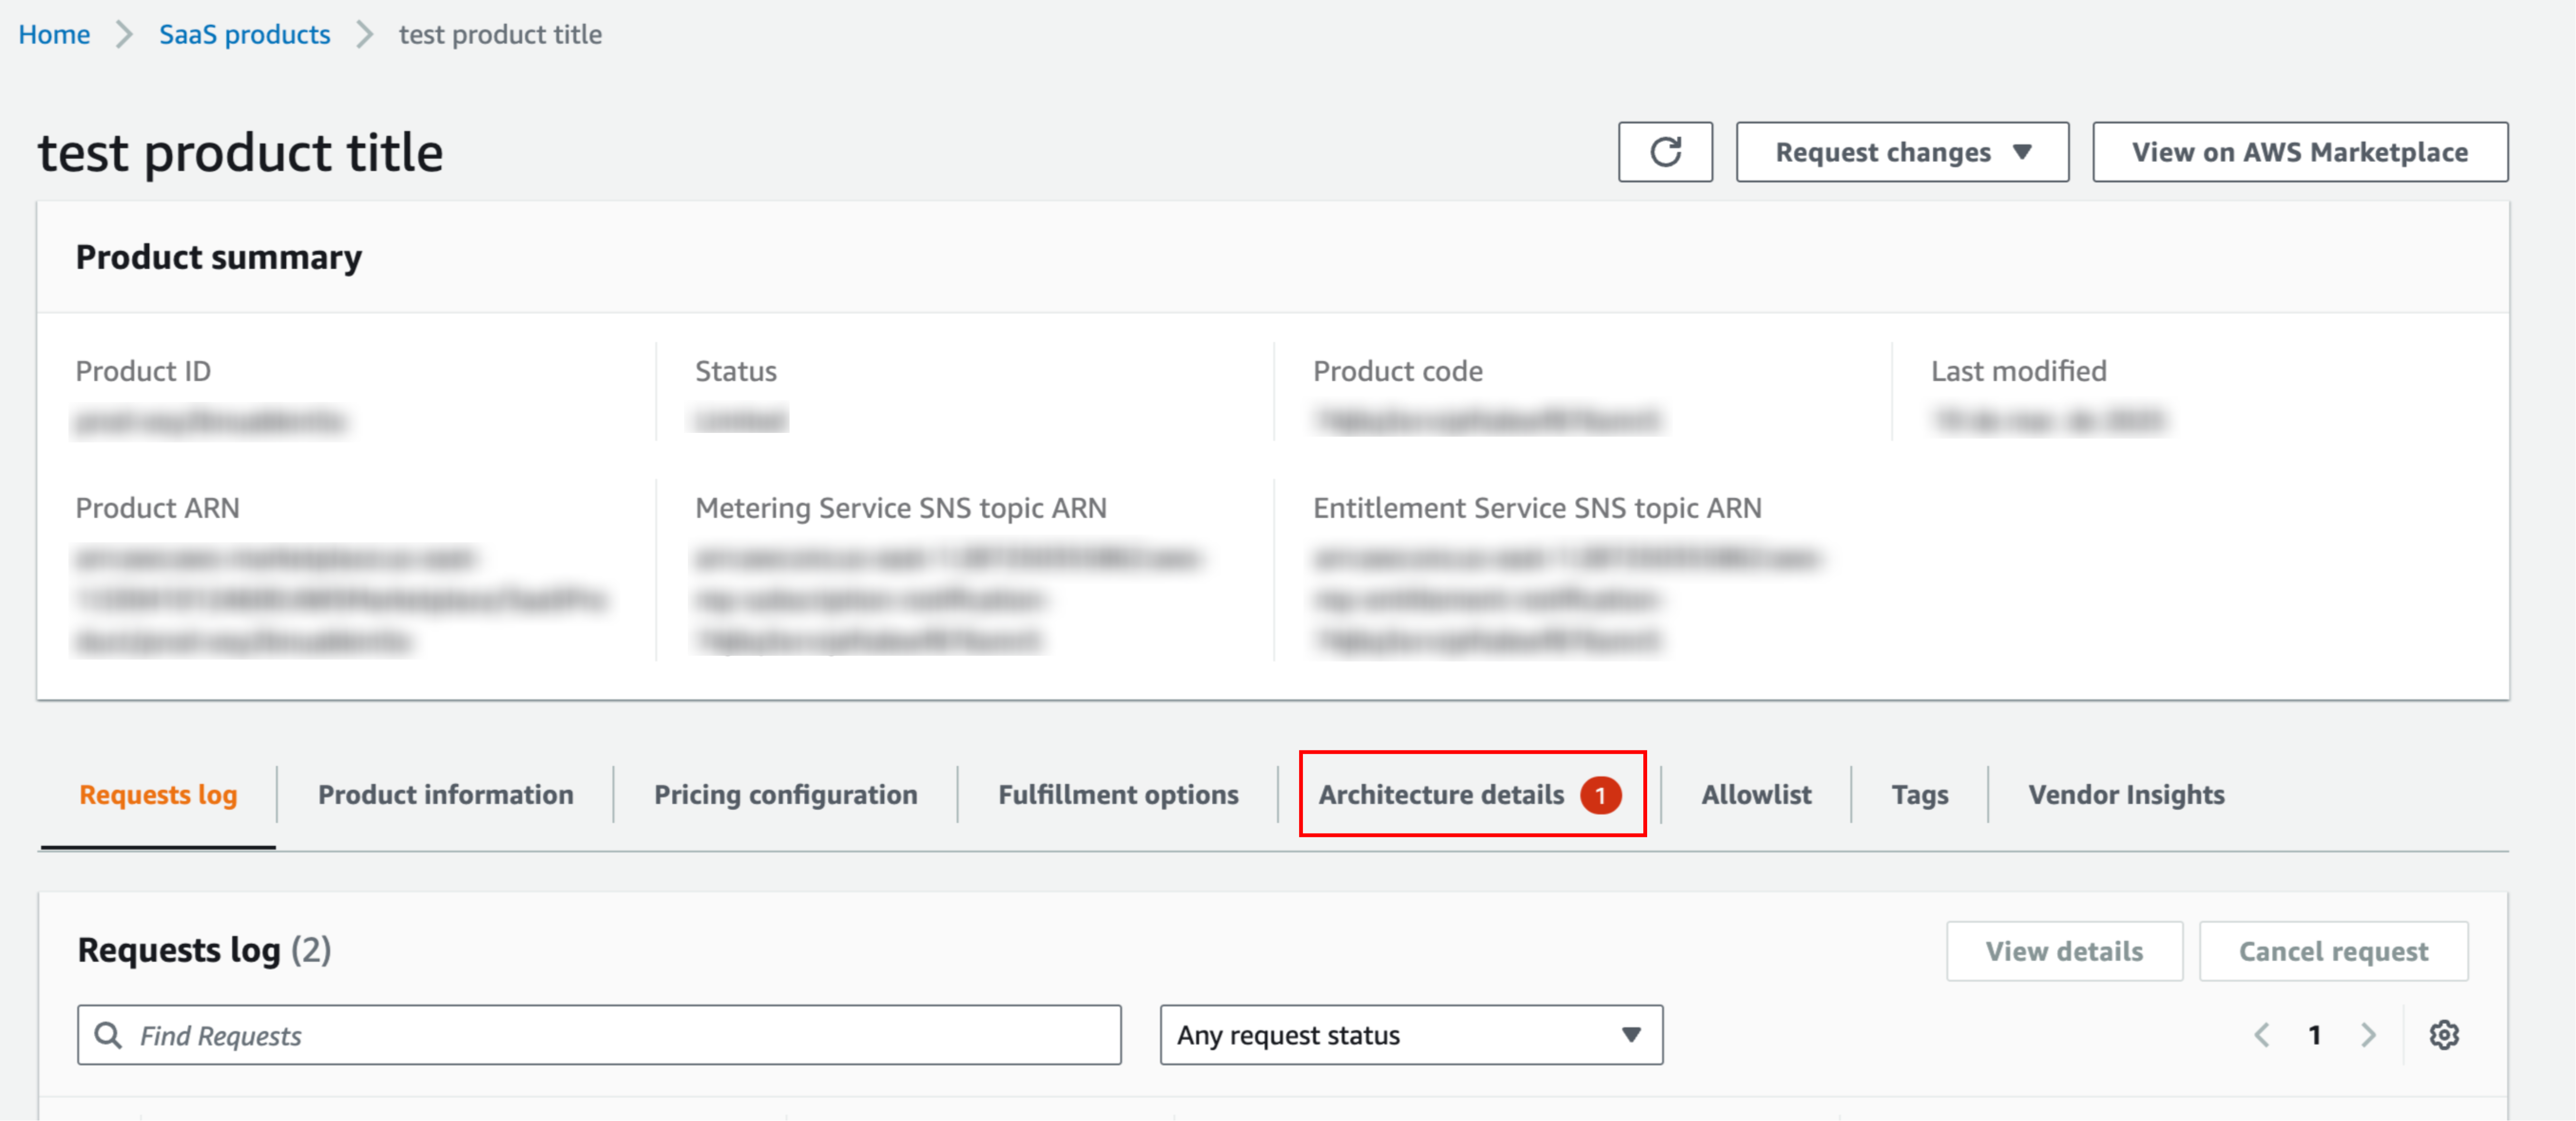Click the 'test product title' breadcrumb text
The image size is (2576, 1121).
pyautogui.click(x=500, y=34)
